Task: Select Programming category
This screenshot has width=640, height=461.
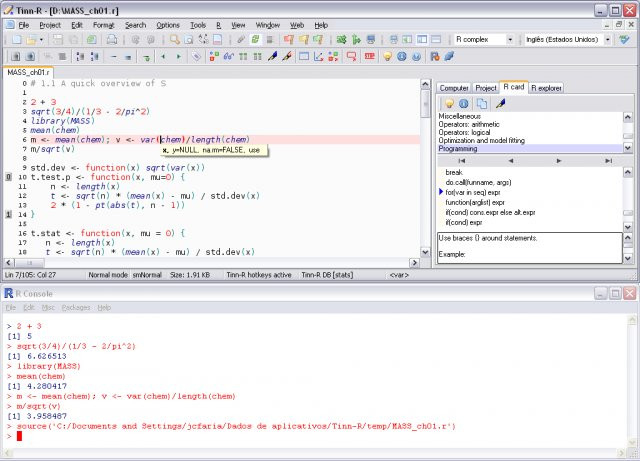Action: click(x=530, y=149)
